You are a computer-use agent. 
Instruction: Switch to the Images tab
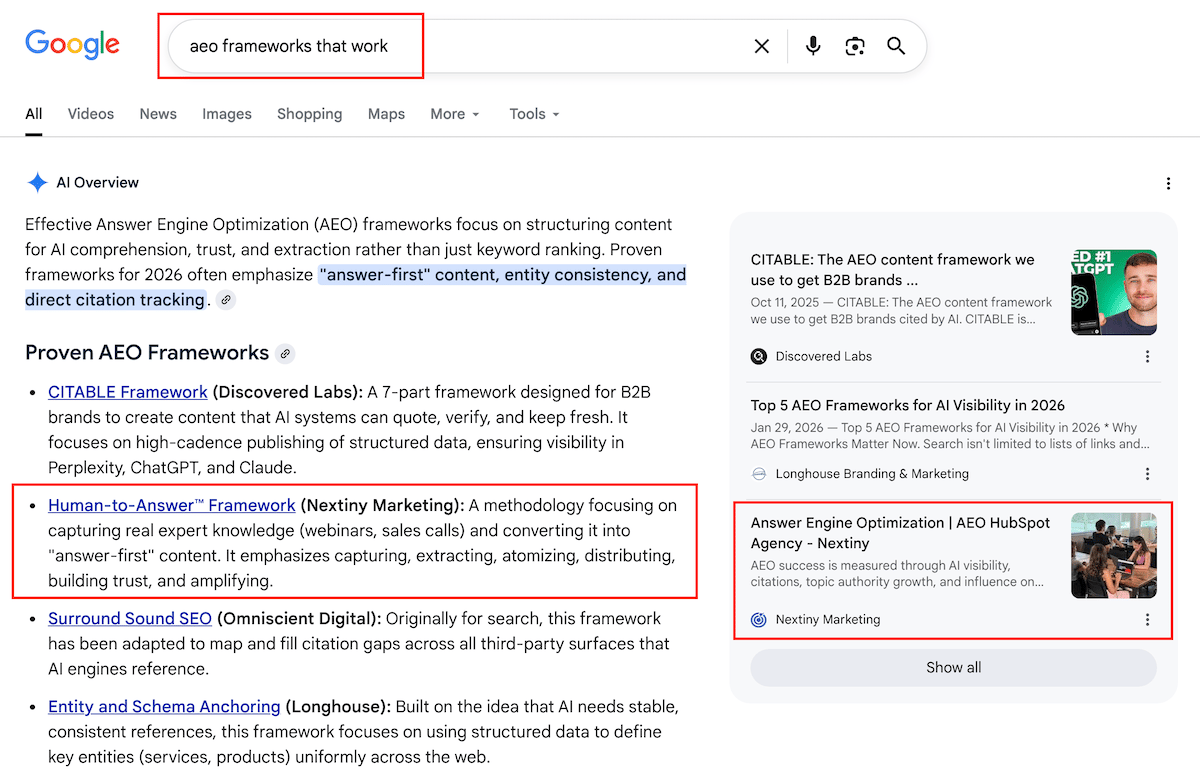tap(227, 114)
